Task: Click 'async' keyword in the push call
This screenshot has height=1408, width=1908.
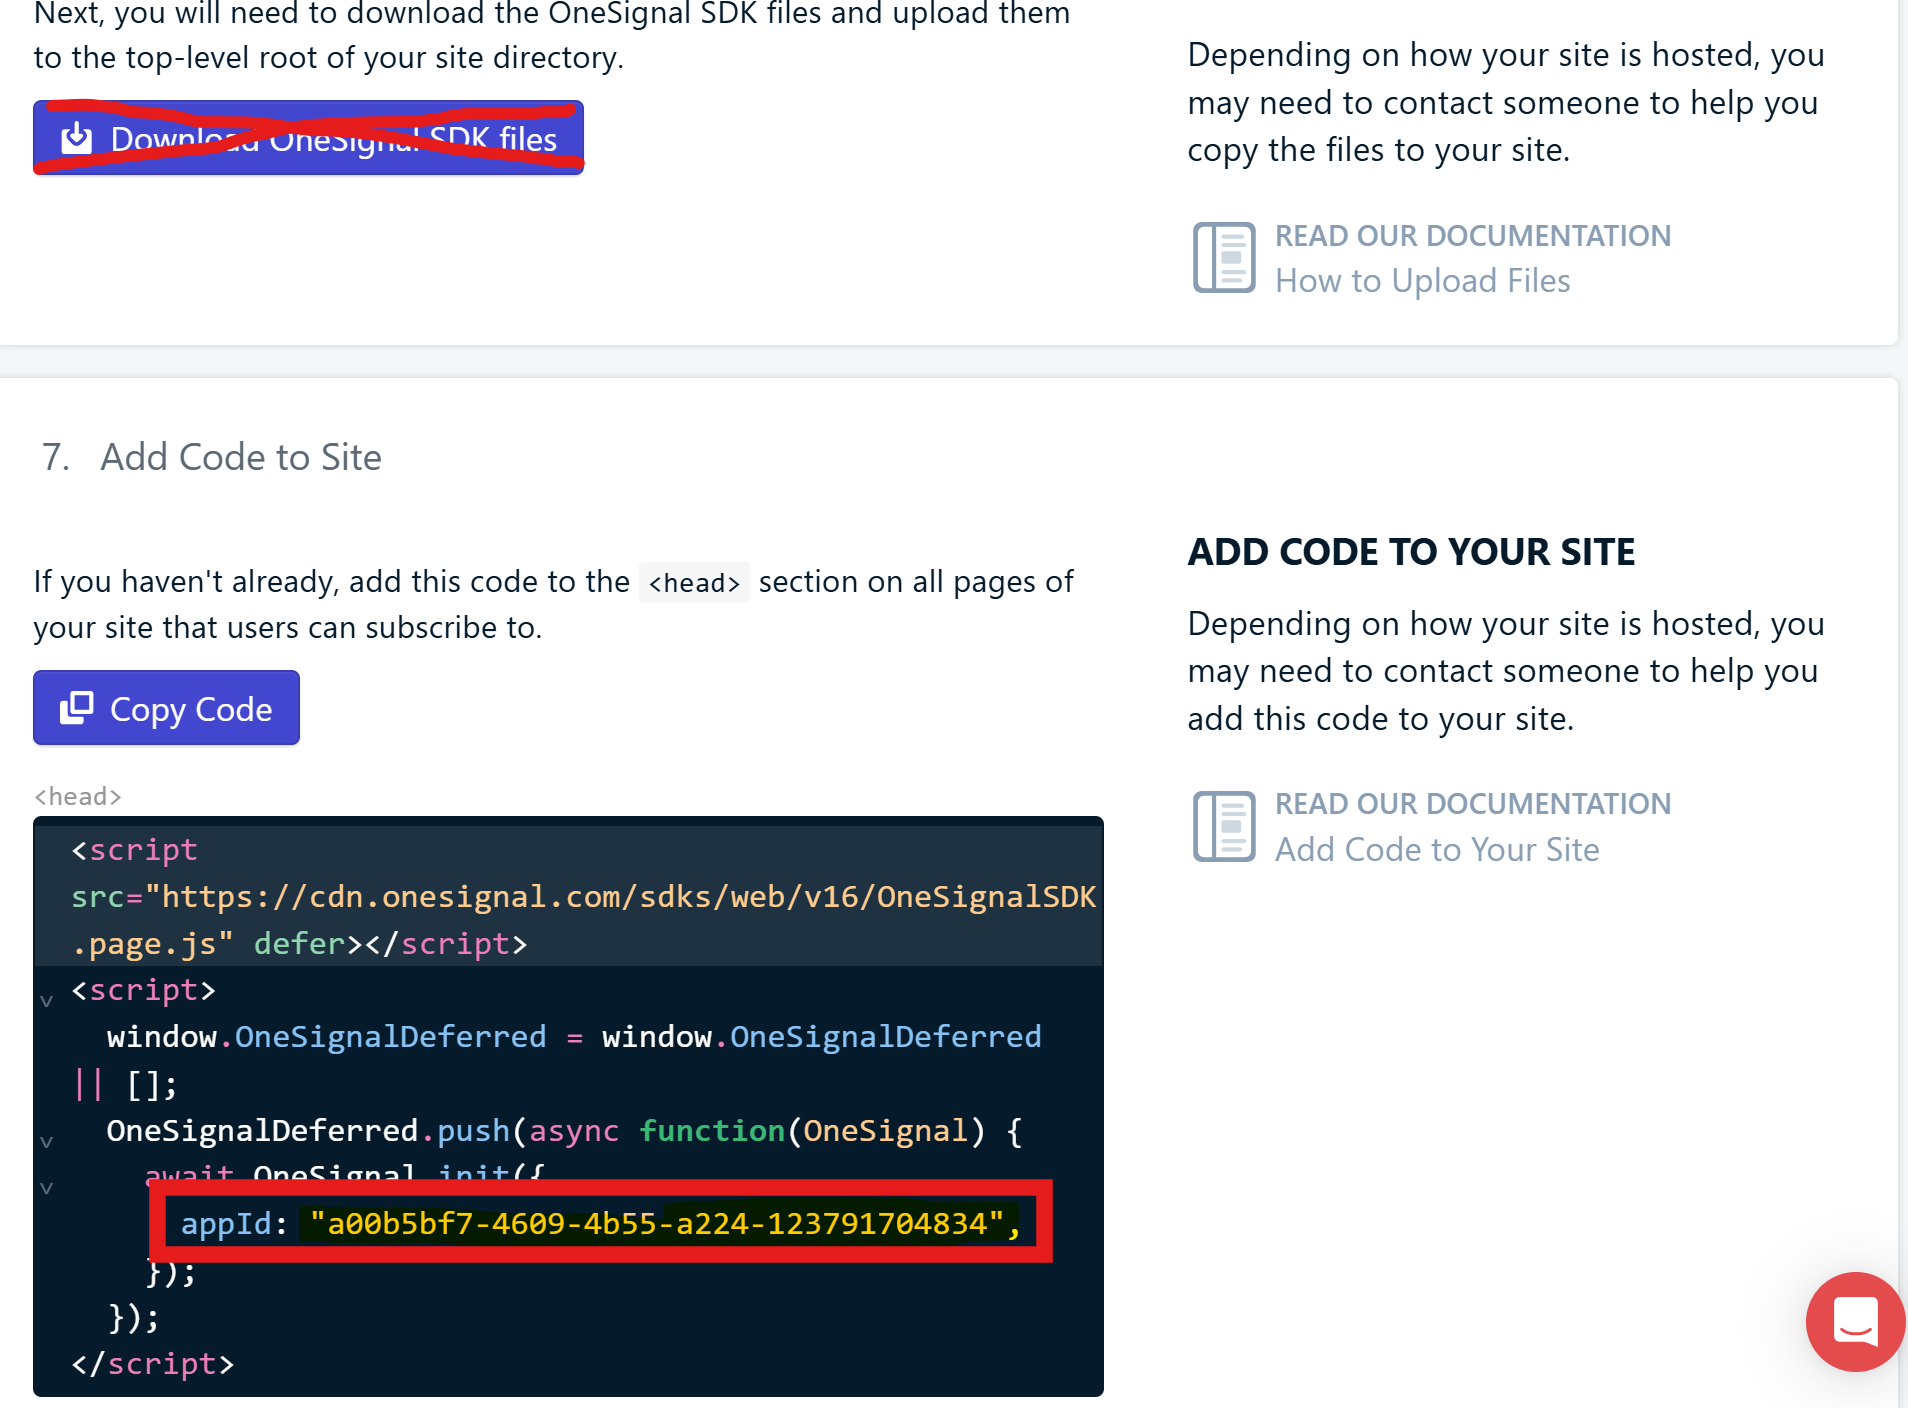Action: coord(574,1131)
